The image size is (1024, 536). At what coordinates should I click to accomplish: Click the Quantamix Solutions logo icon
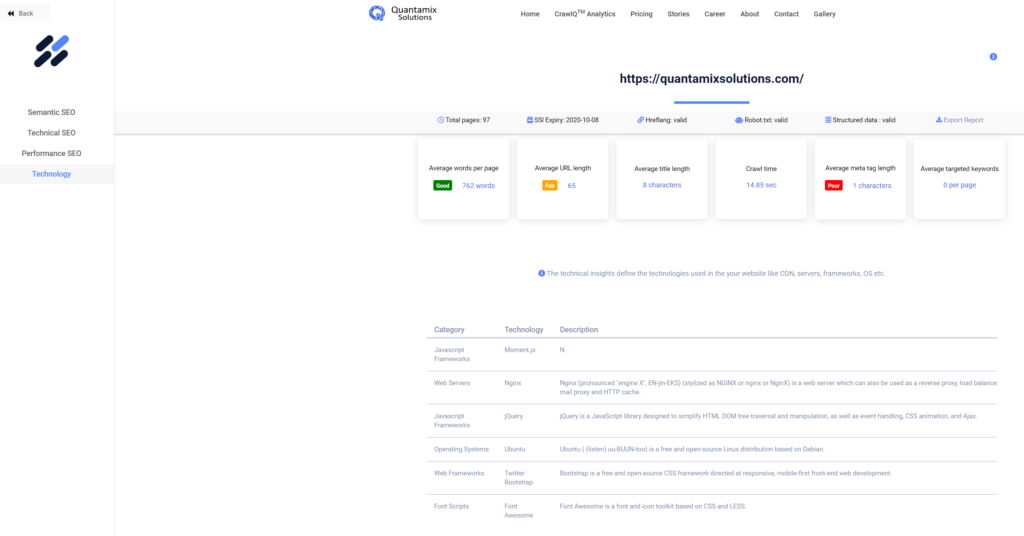pyautogui.click(x=377, y=13)
